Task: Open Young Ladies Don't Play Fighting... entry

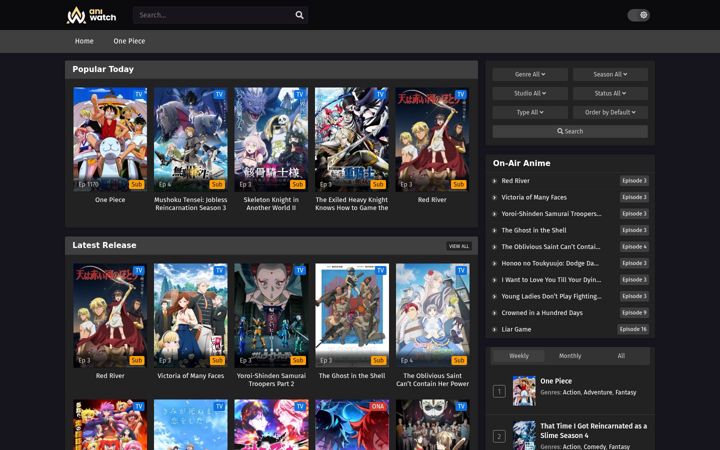Action: 551,297
